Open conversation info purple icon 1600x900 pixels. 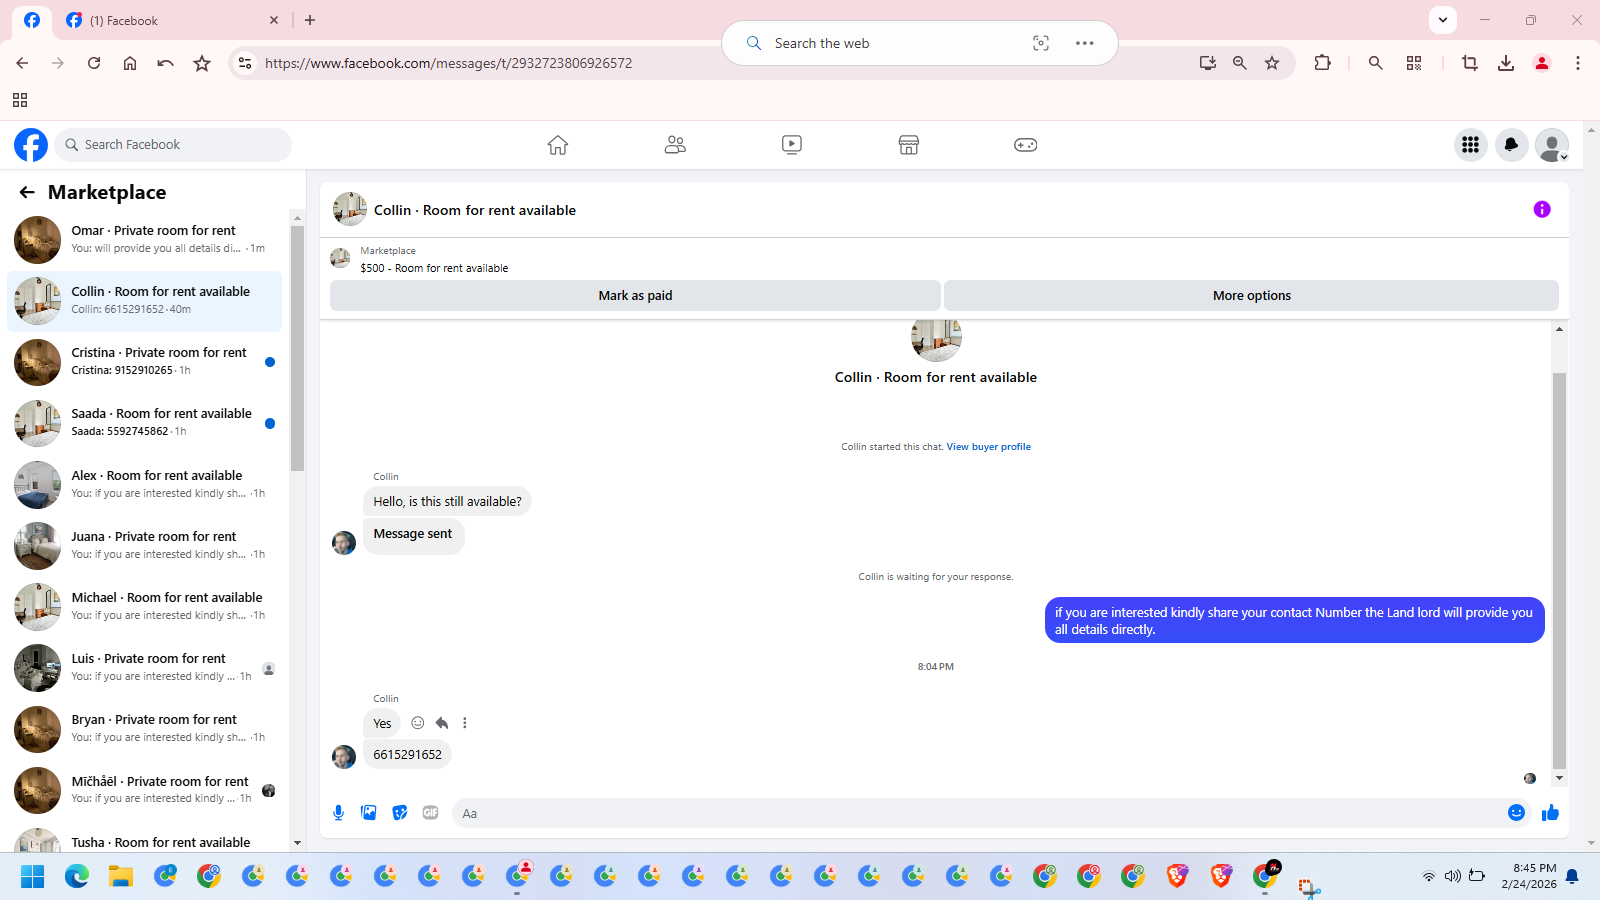(x=1542, y=209)
